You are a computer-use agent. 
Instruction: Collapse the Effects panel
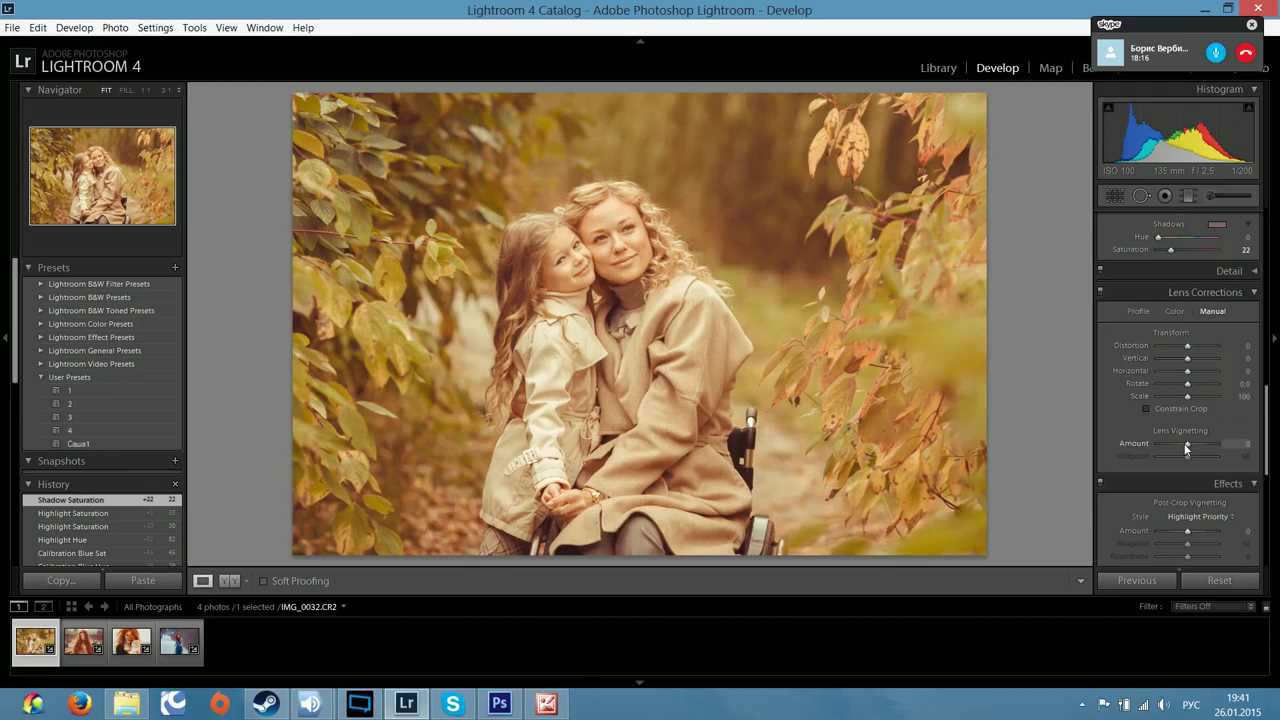[x=1254, y=484]
